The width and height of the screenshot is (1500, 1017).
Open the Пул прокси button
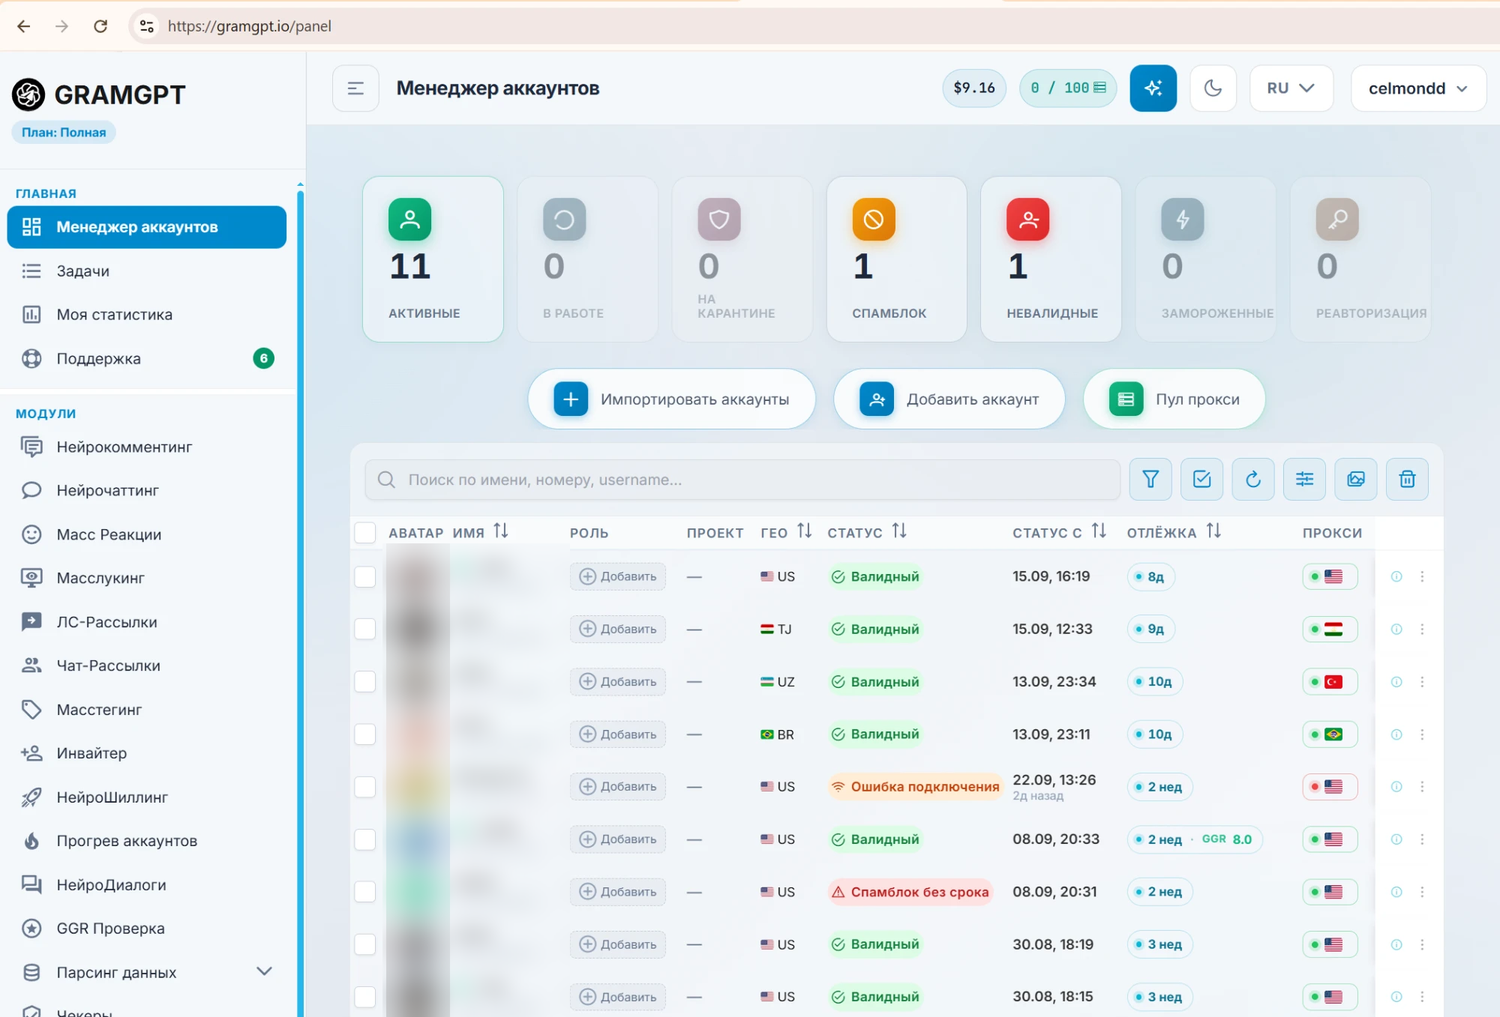pos(1174,399)
